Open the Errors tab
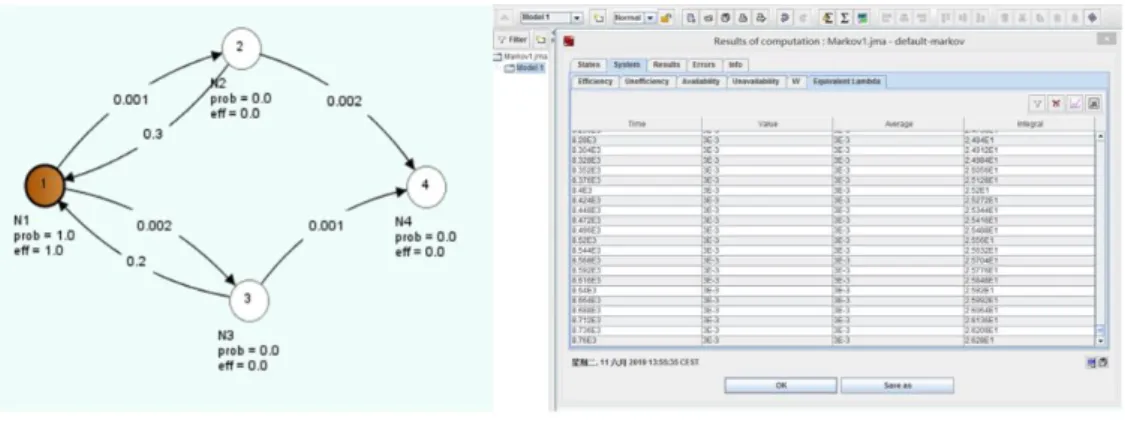1125x423 pixels. [x=704, y=65]
